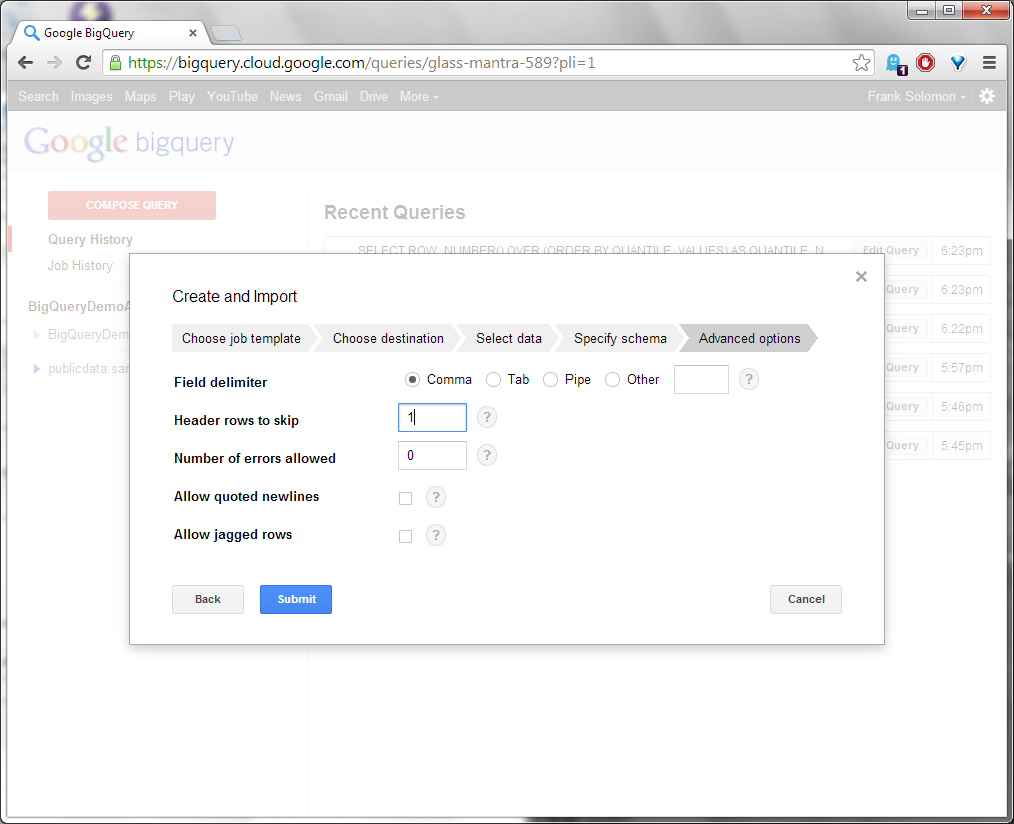
Task: Cancel the Create and Import dialog
Action: click(x=806, y=600)
